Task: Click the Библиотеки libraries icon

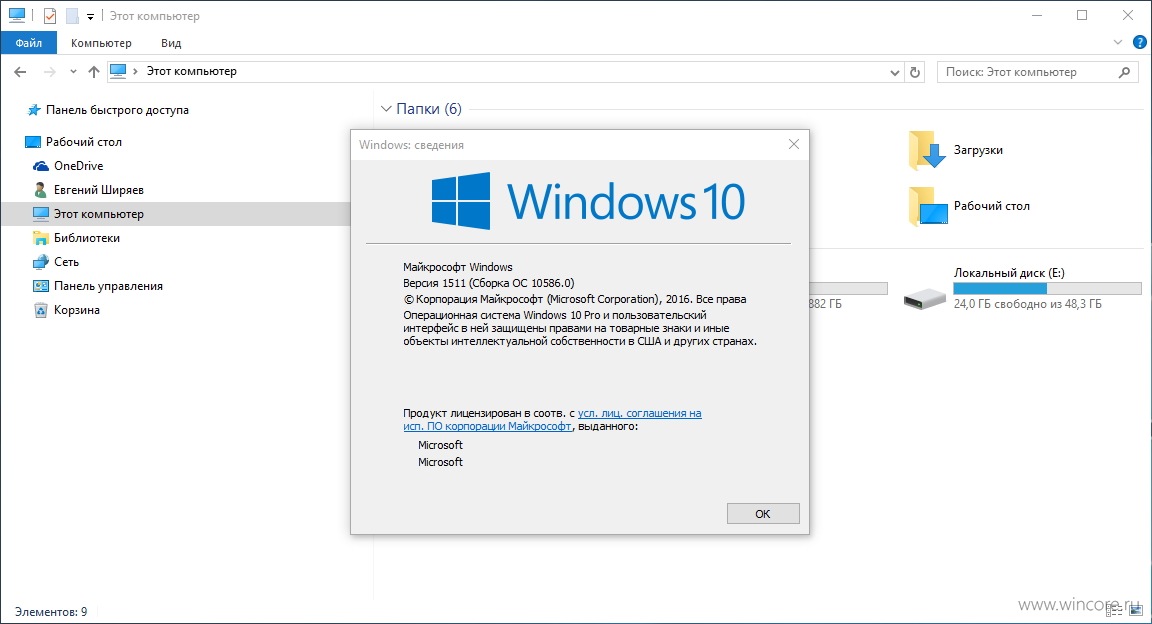Action: click(x=41, y=238)
